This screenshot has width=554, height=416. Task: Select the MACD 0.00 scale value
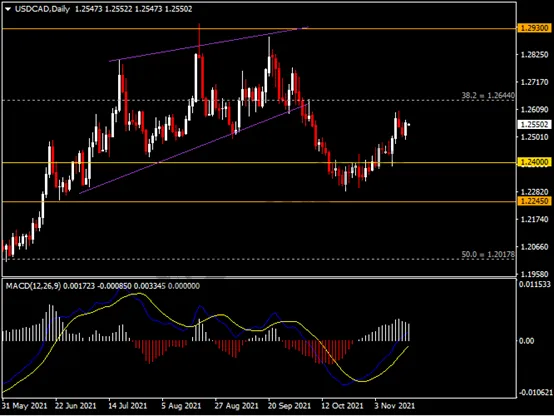pyautogui.click(x=526, y=341)
